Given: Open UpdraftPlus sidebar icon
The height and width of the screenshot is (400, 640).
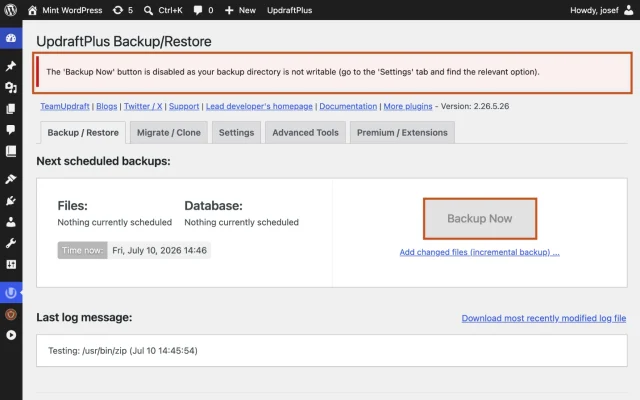Looking at the screenshot, I should 11,293.
